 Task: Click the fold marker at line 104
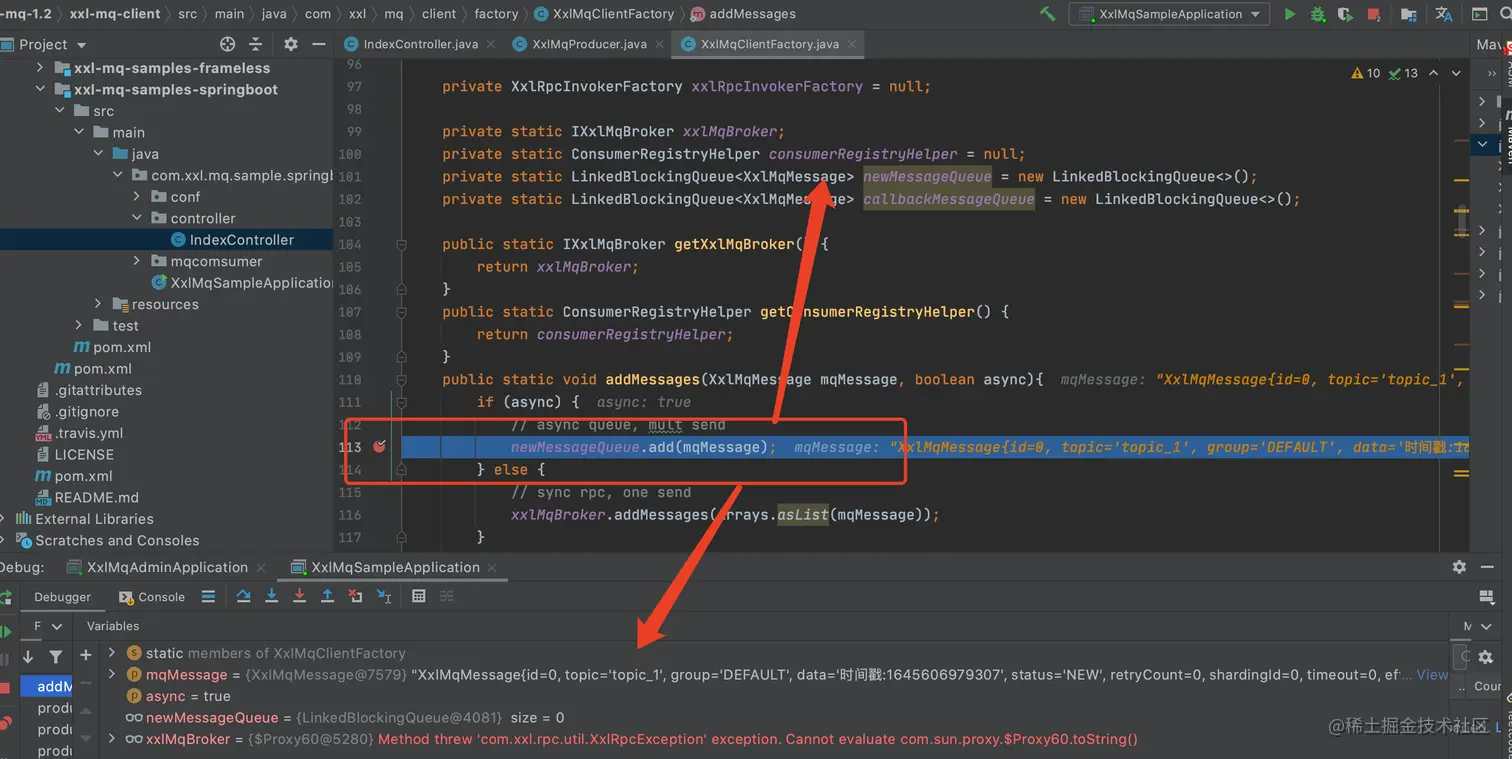click(x=401, y=244)
